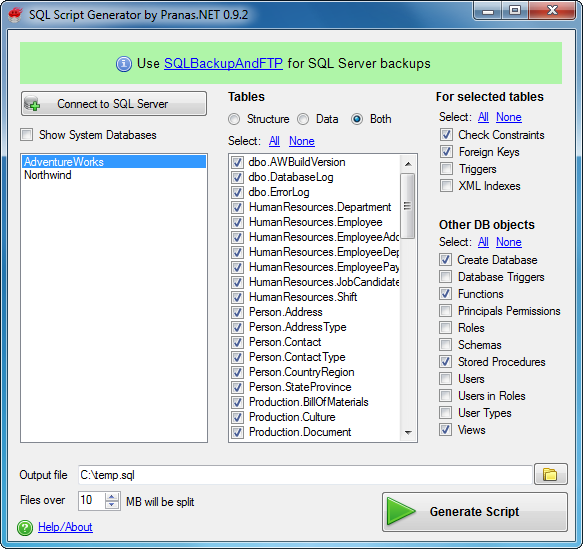Enable the Triggers checkbox

[x=446, y=169]
